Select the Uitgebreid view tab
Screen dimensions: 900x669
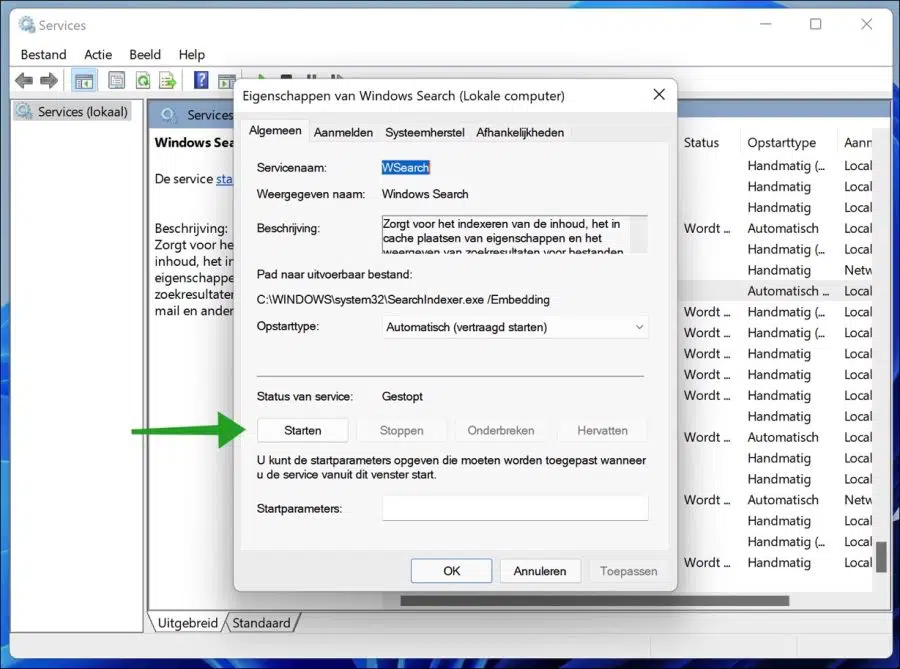(x=187, y=623)
